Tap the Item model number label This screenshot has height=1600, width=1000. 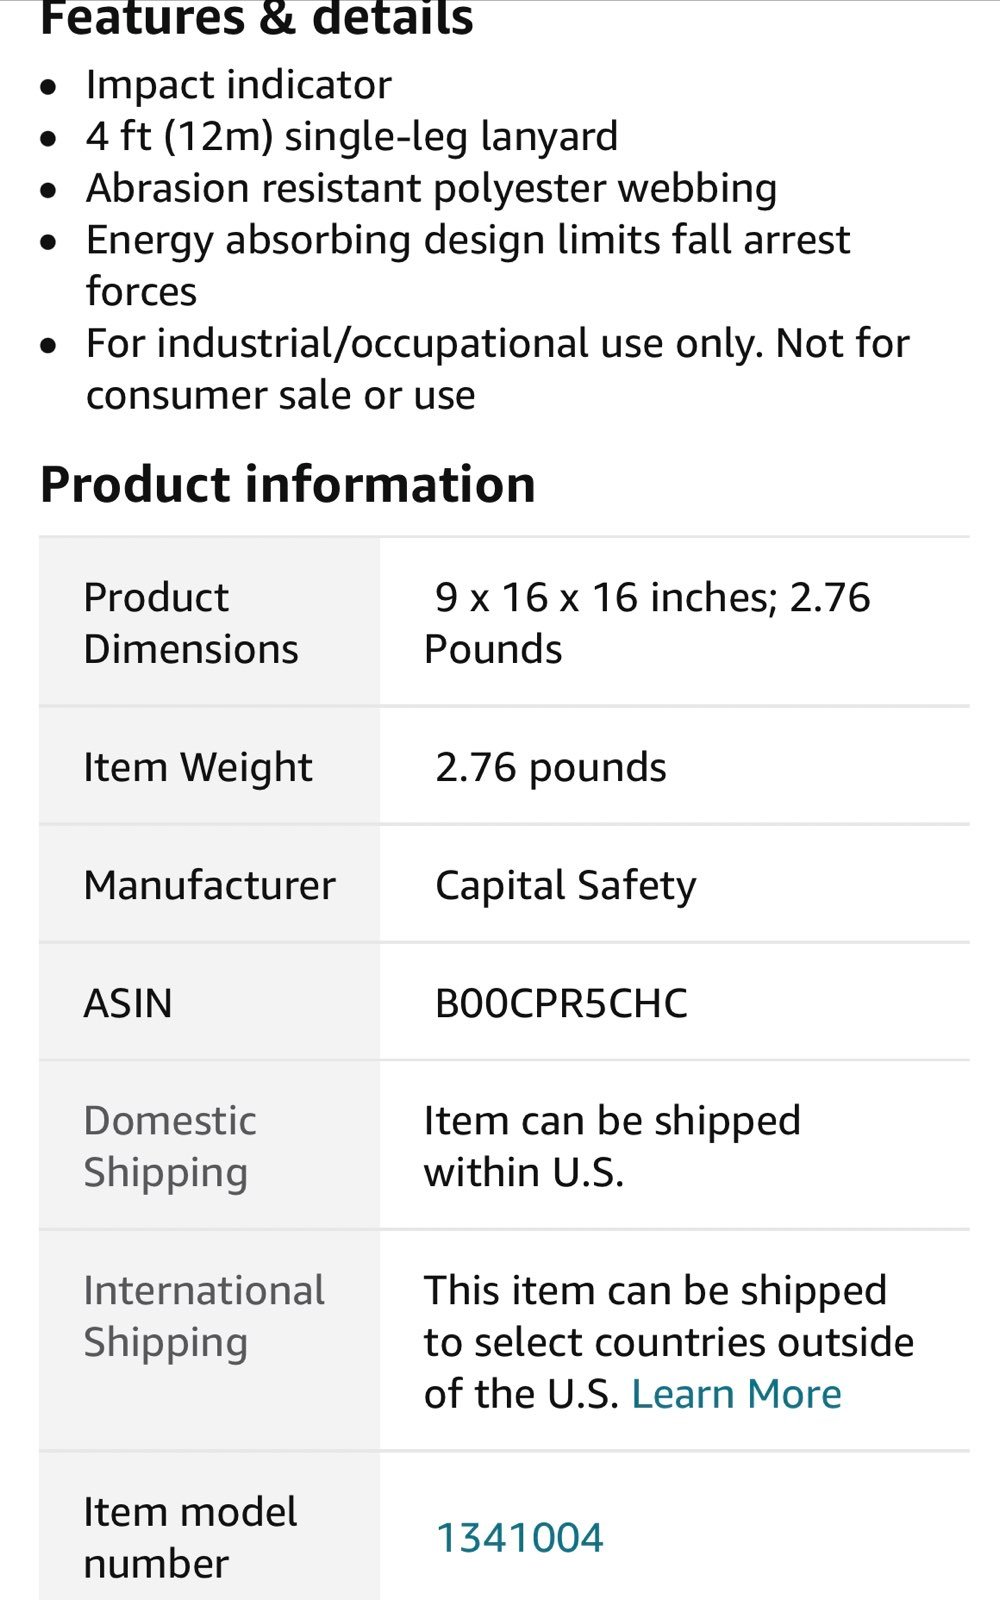pos(190,1537)
